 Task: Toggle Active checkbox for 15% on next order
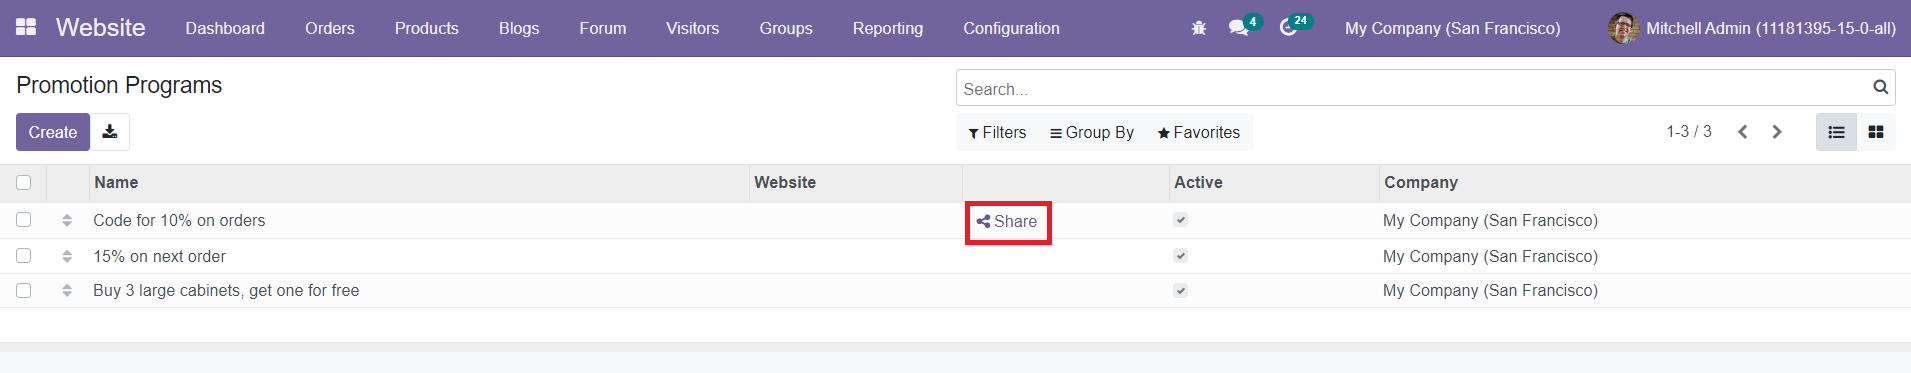coord(1181,256)
